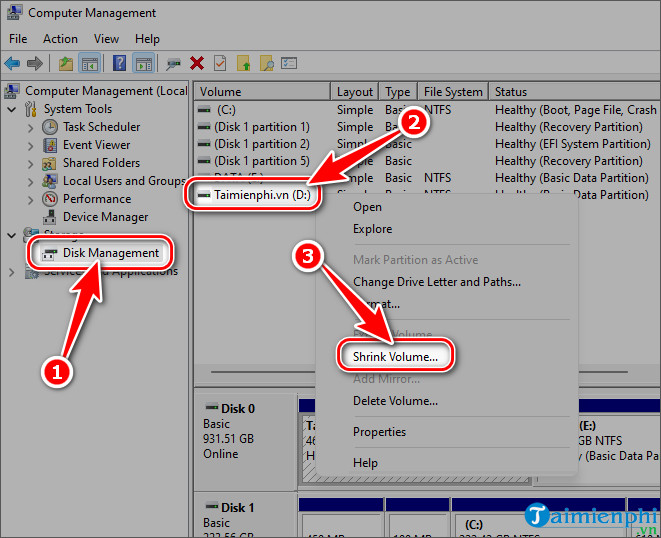The width and height of the screenshot is (661, 538).
Task: Click the red X Delete toolbar icon
Action: tap(197, 64)
